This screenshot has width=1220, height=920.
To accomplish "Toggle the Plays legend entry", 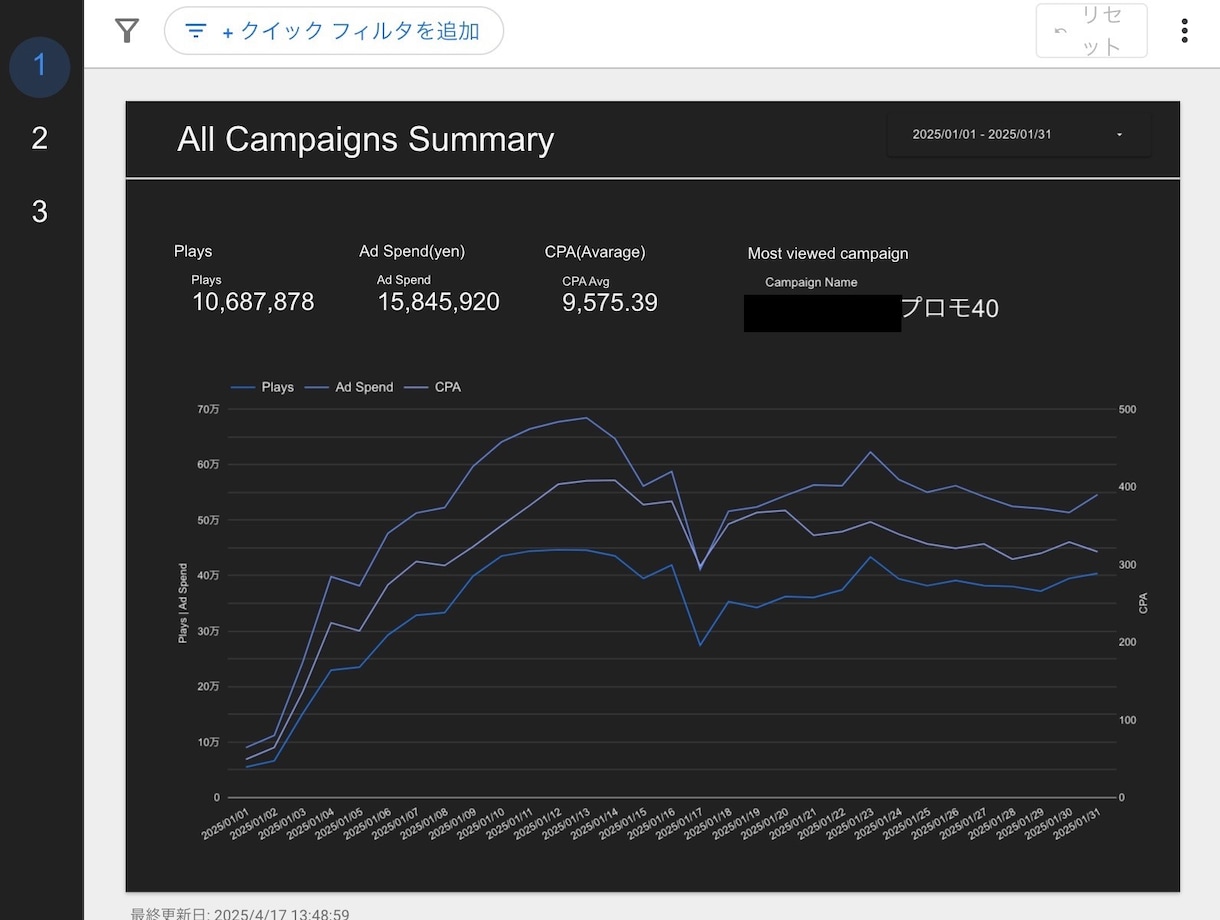I will coord(262,387).
